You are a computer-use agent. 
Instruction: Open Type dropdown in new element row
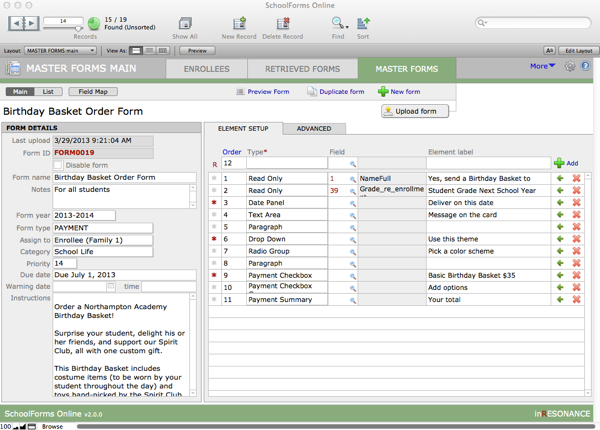click(287, 163)
